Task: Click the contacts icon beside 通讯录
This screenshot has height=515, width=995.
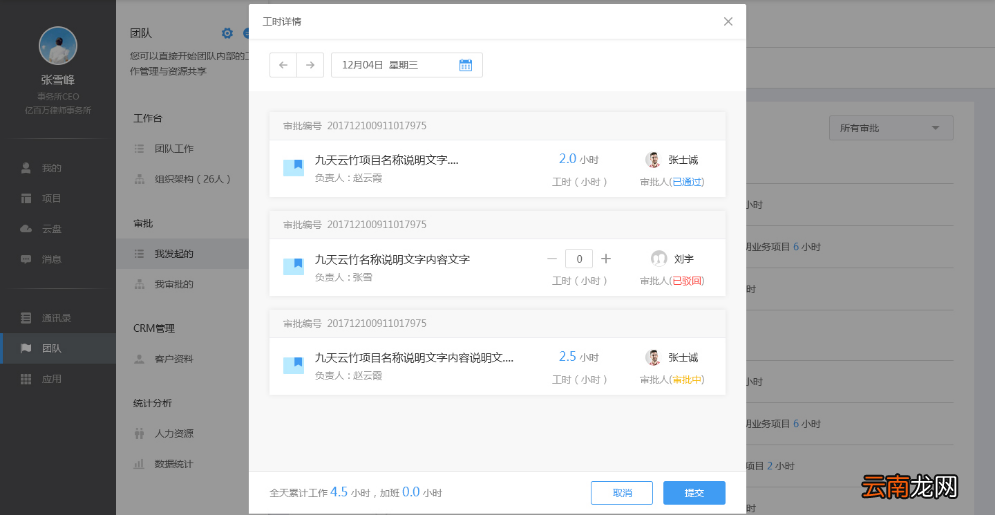Action: point(26,318)
